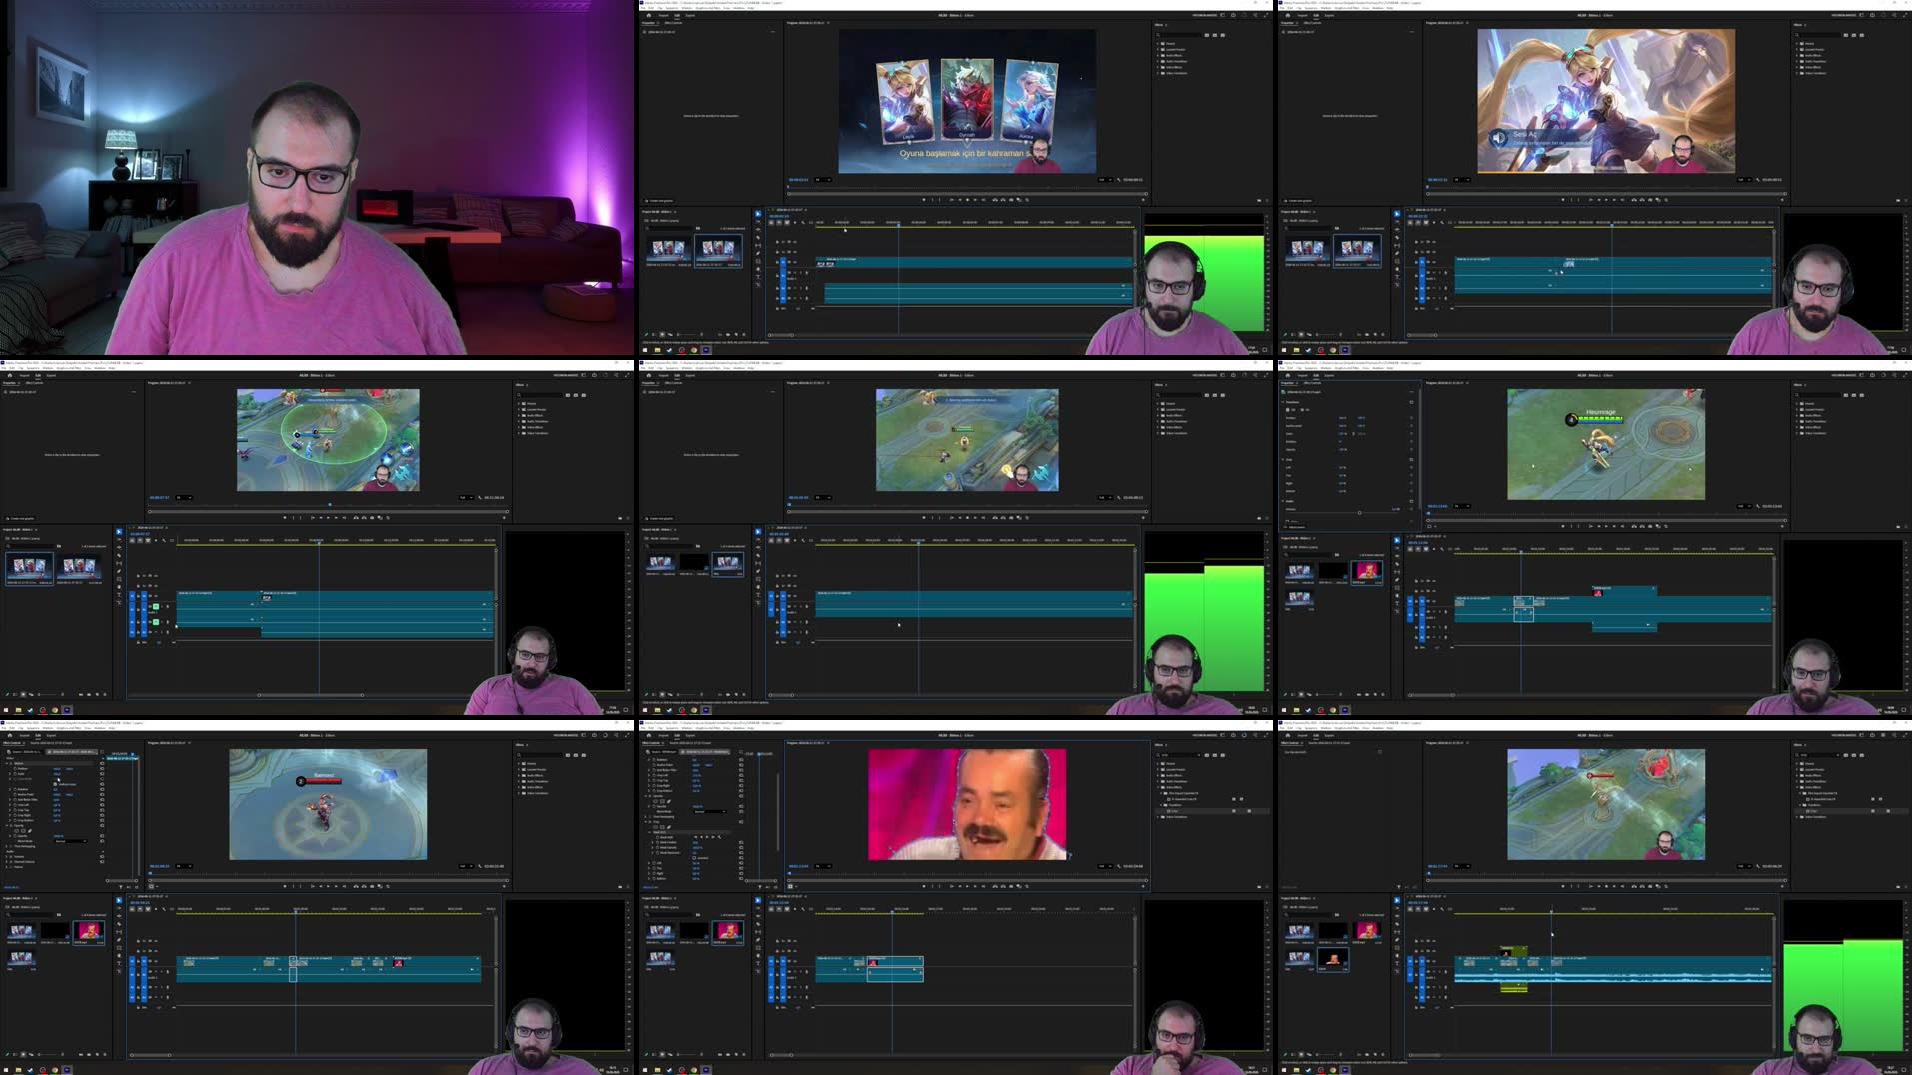Switch to Export tab in hero-cards frame
The width and height of the screenshot is (1912, 1075).
click(x=690, y=15)
